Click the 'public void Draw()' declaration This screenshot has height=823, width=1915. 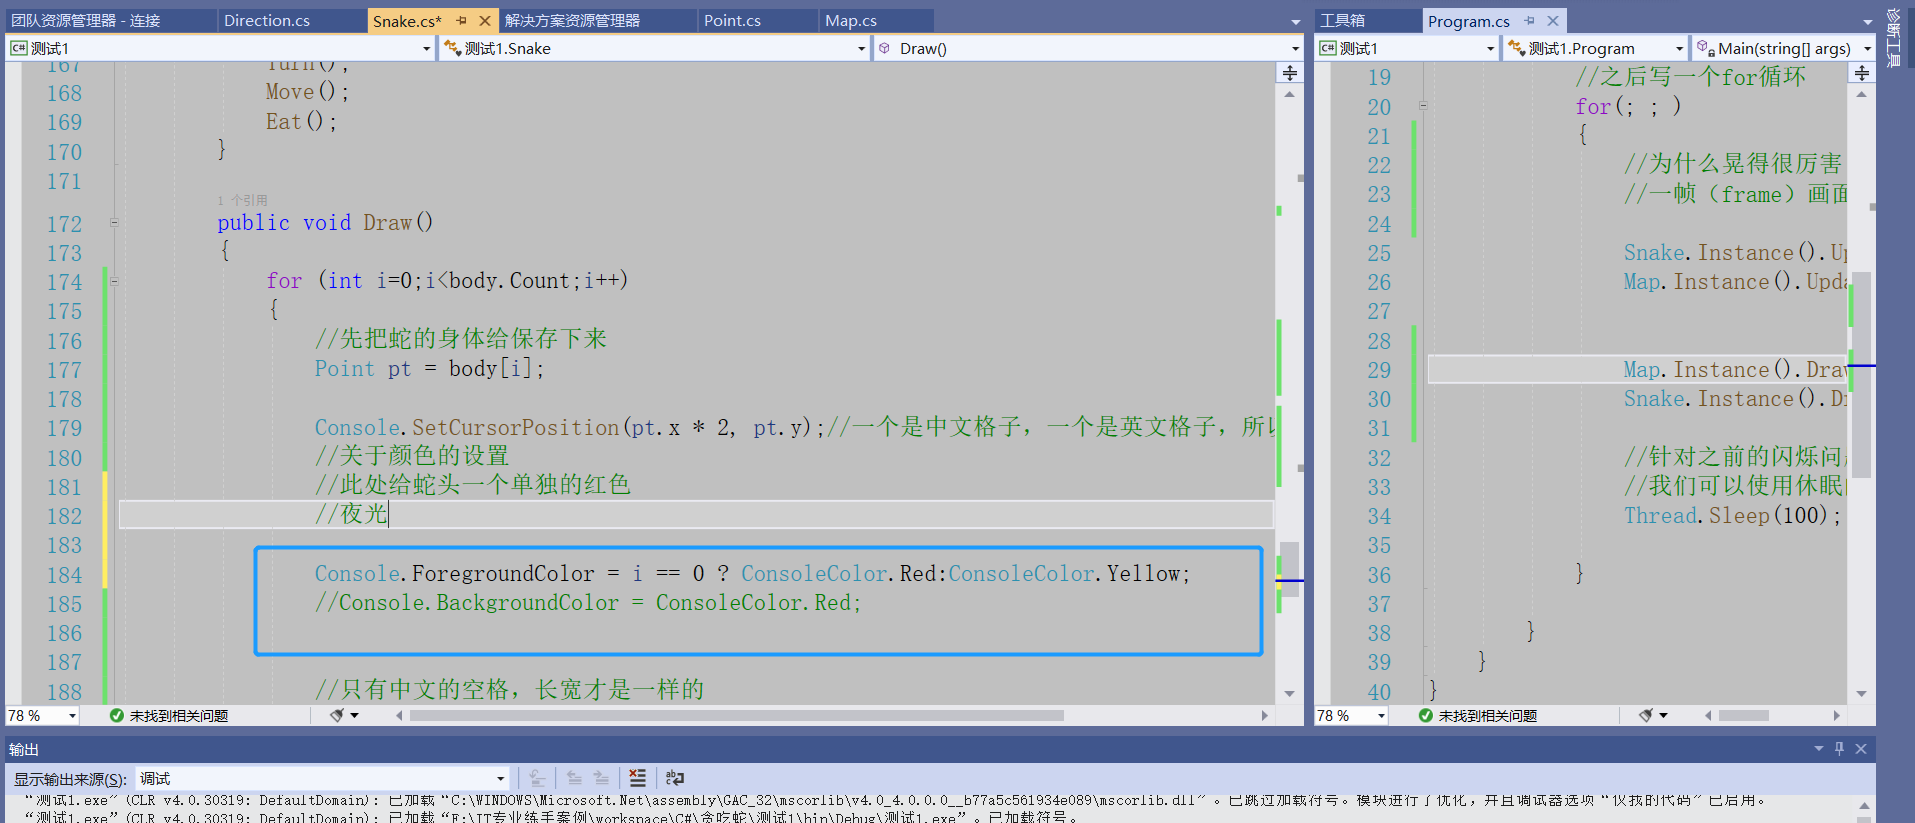point(325,223)
